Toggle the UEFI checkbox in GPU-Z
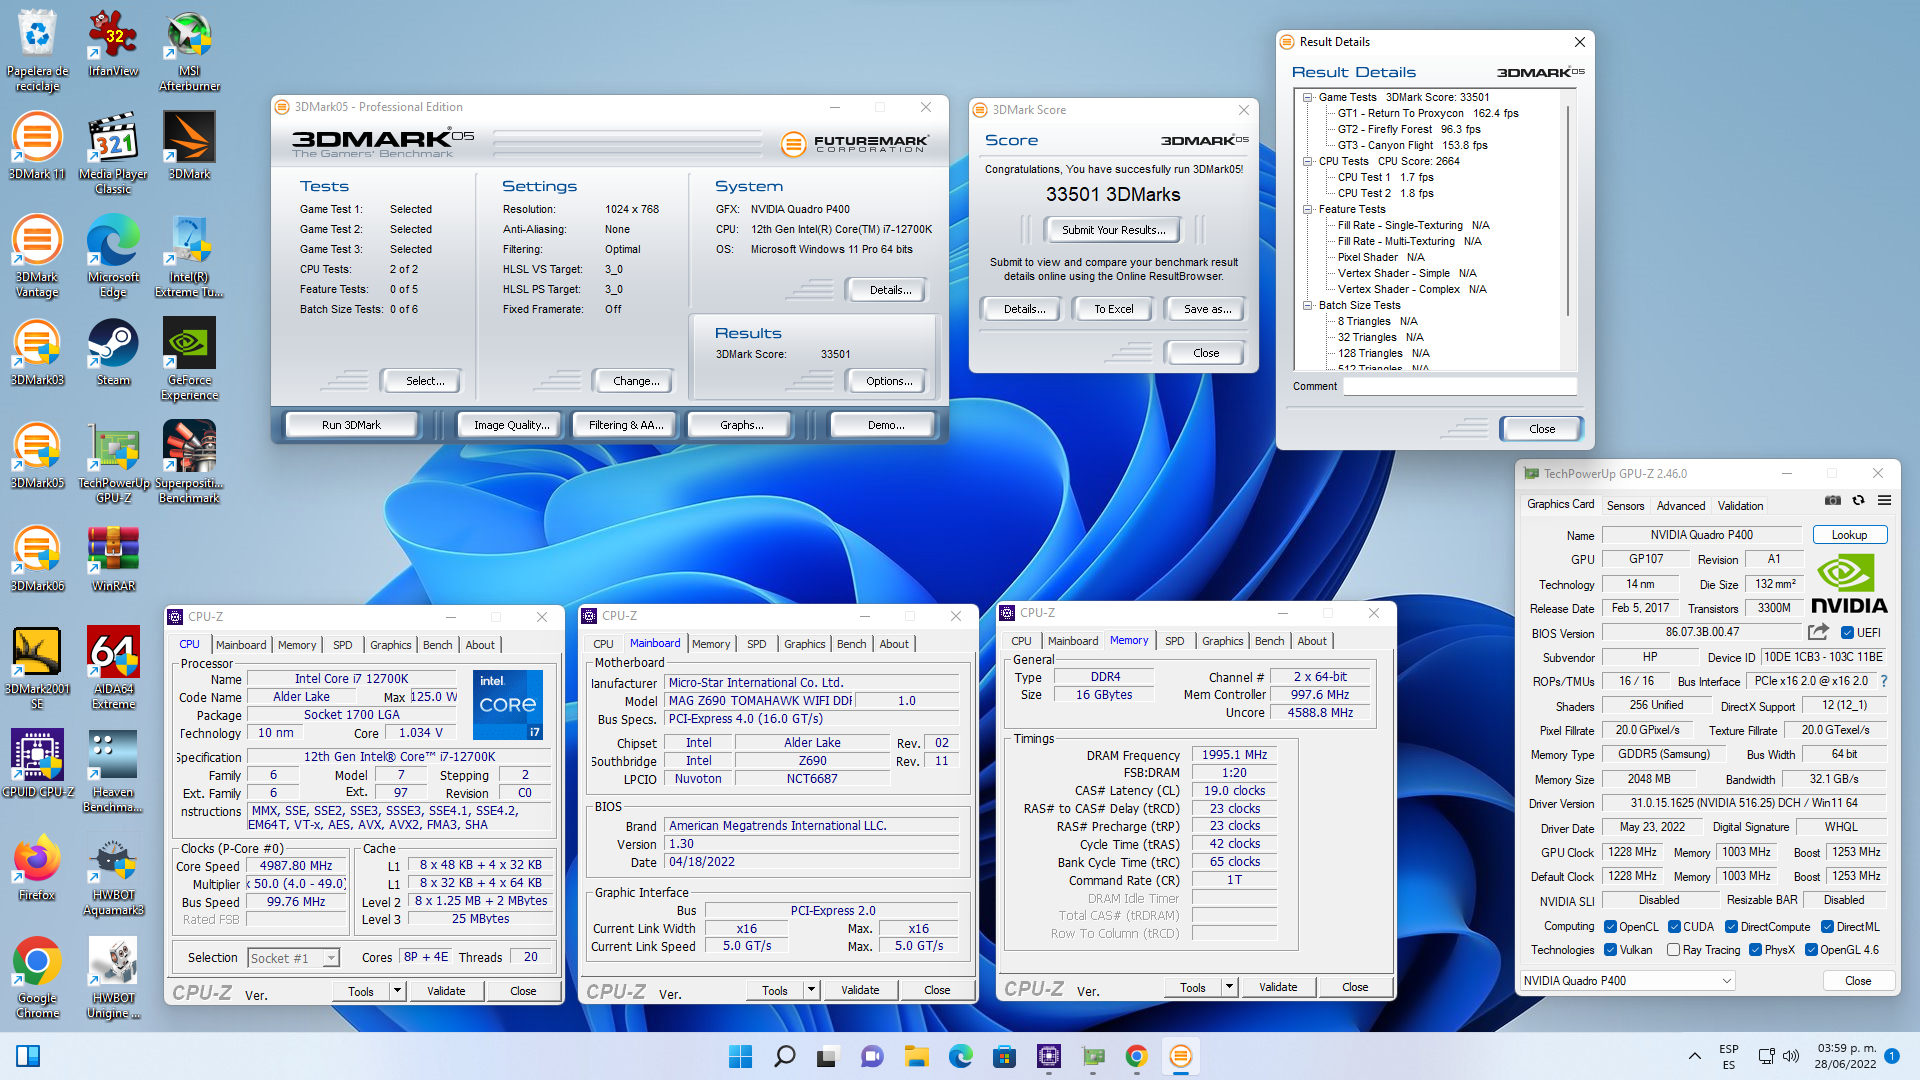Screen dimensions: 1920x1080 tap(1847, 632)
